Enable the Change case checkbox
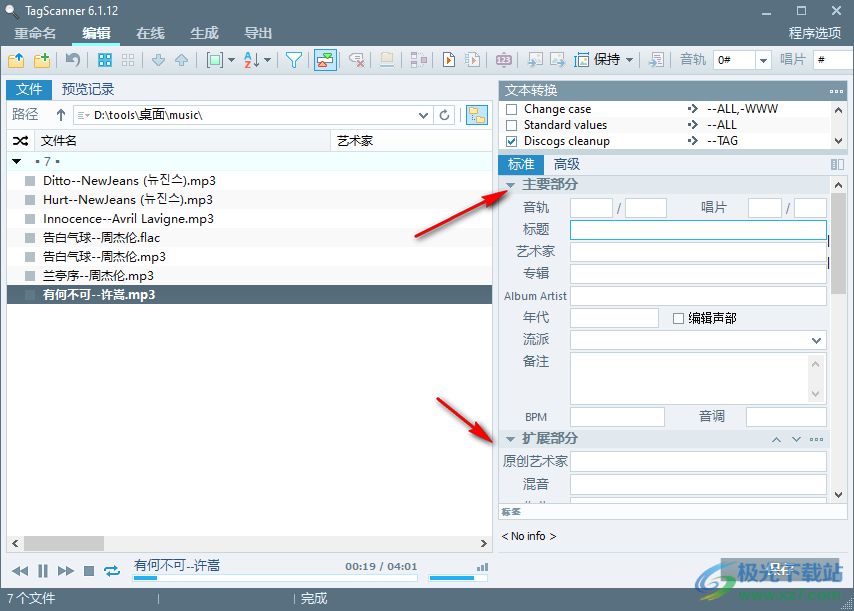Image resolution: width=854 pixels, height=611 pixels. [x=509, y=109]
